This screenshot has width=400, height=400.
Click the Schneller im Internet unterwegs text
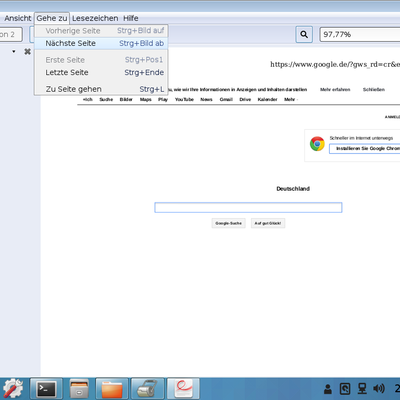click(x=361, y=138)
